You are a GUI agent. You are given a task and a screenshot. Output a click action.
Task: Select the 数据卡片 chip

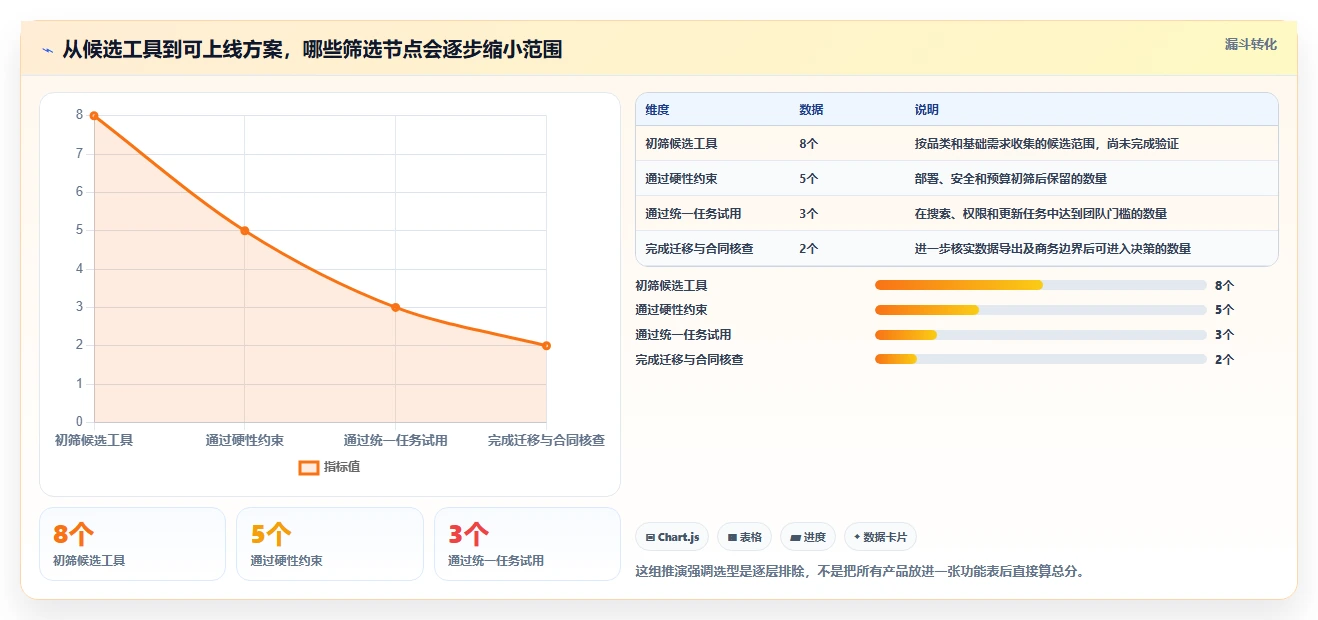[x=880, y=537]
